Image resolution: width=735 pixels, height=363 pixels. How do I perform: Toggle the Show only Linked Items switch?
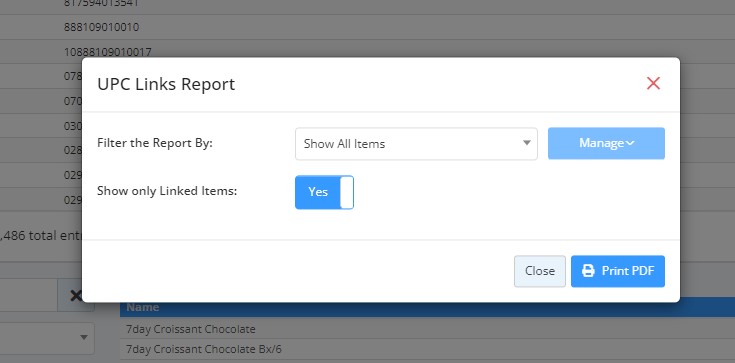click(324, 192)
